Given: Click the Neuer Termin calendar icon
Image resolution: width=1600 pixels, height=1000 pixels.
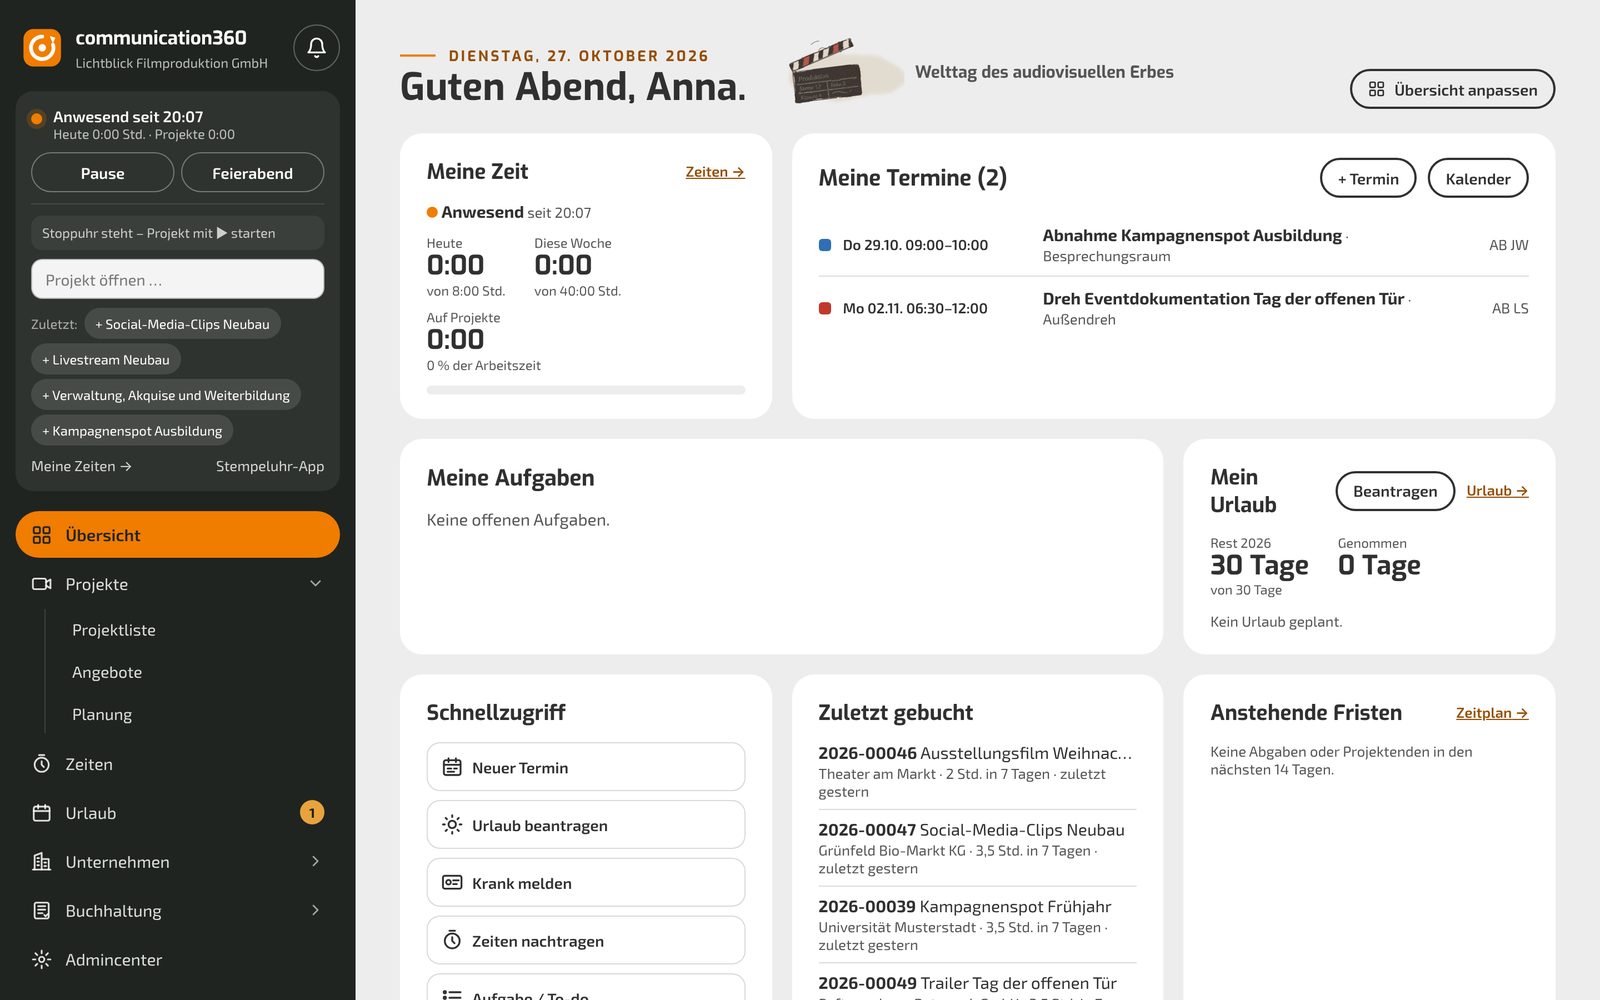Looking at the screenshot, I should [452, 767].
